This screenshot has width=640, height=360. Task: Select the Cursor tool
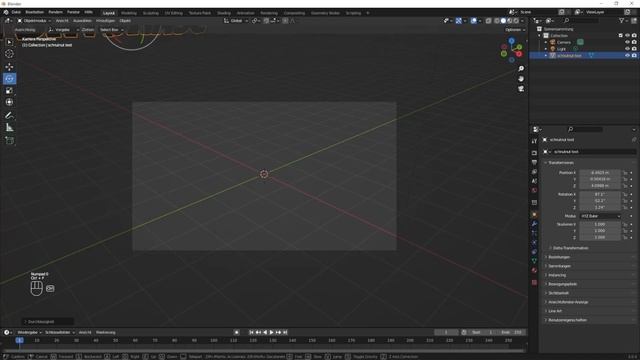click(x=9, y=54)
